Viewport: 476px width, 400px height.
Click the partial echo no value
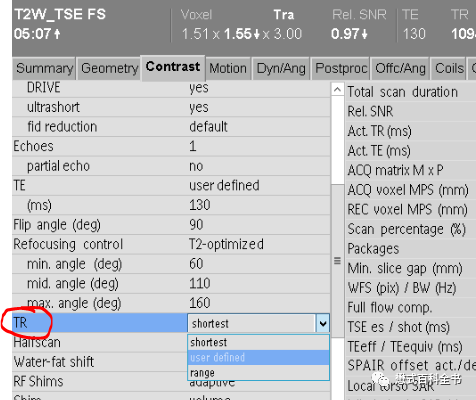coord(196,166)
